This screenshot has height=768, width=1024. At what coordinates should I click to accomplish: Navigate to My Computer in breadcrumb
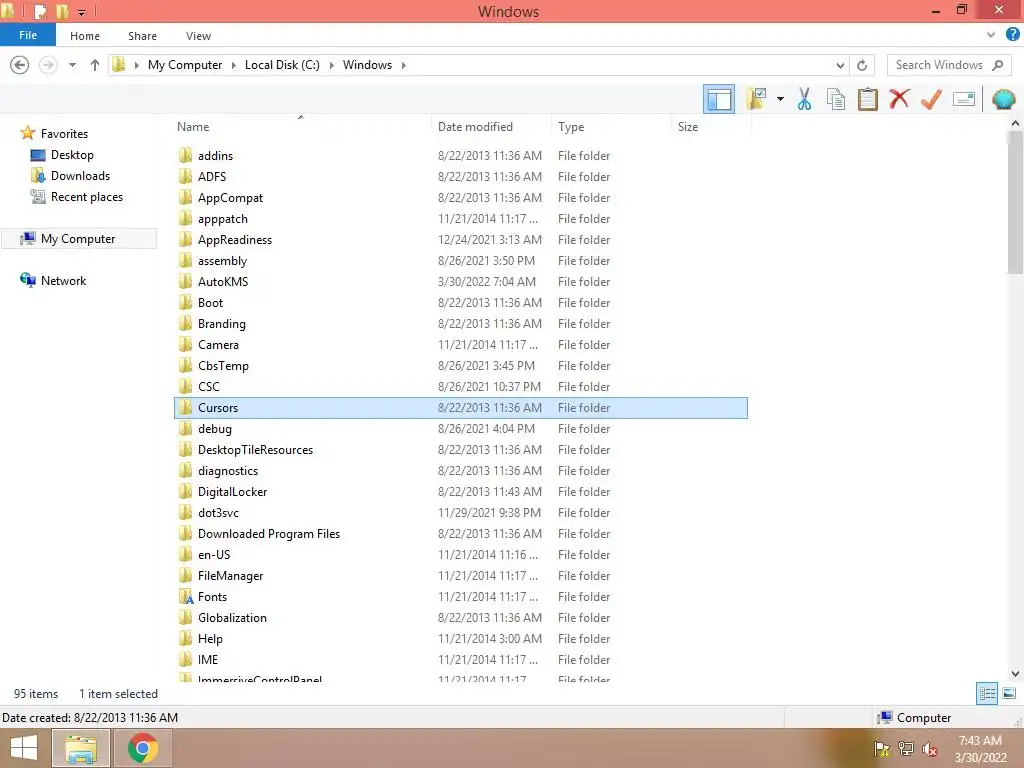[185, 65]
